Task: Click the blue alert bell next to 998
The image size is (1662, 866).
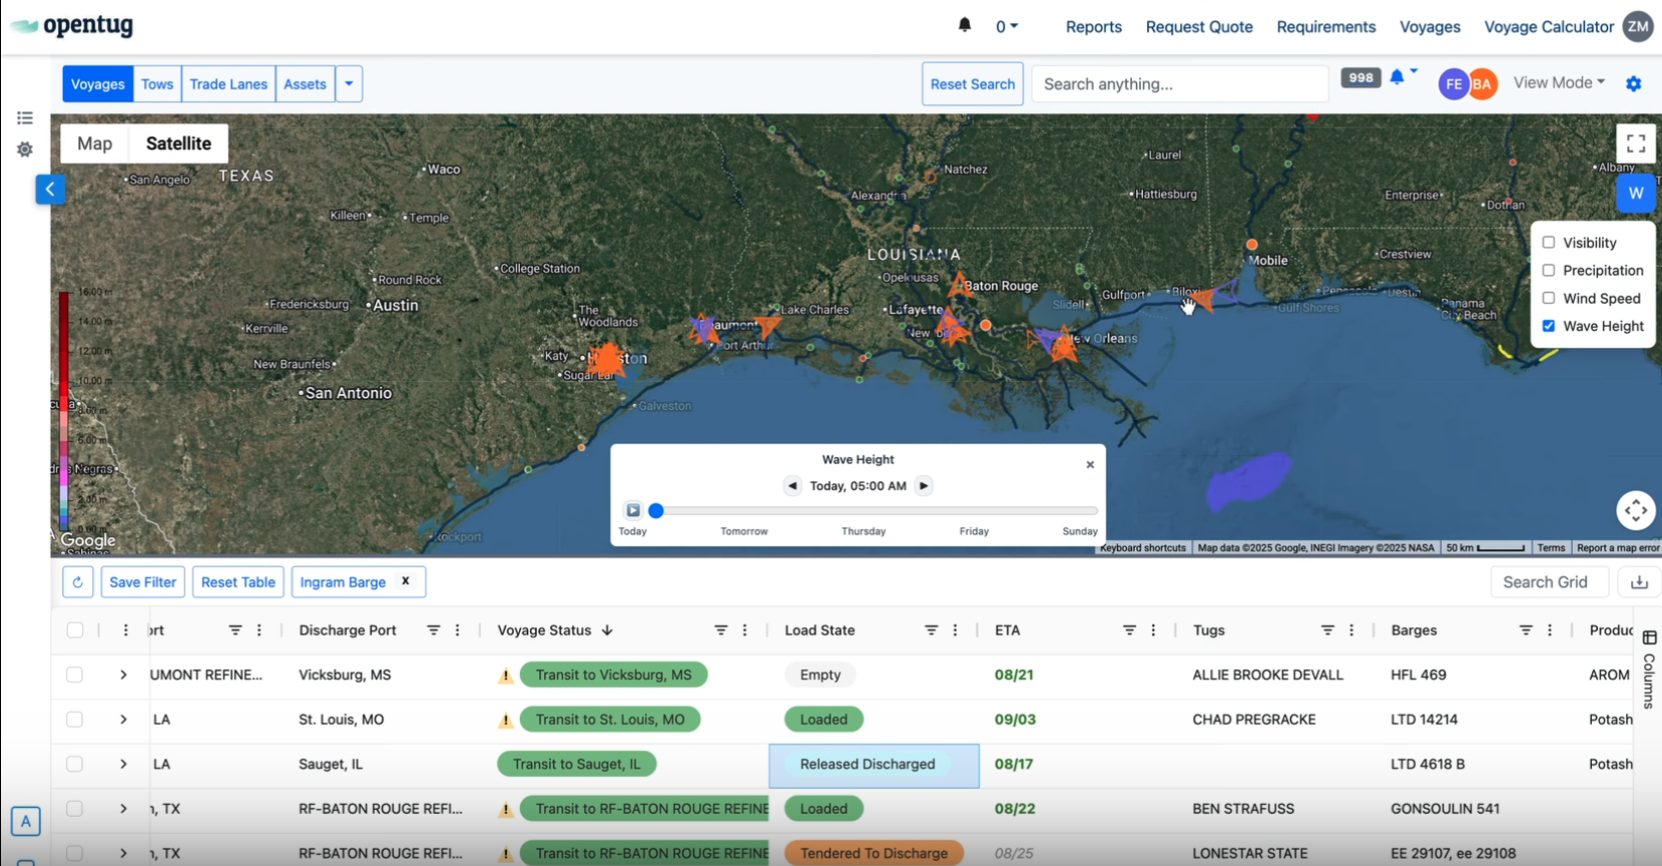Action: (x=1397, y=77)
